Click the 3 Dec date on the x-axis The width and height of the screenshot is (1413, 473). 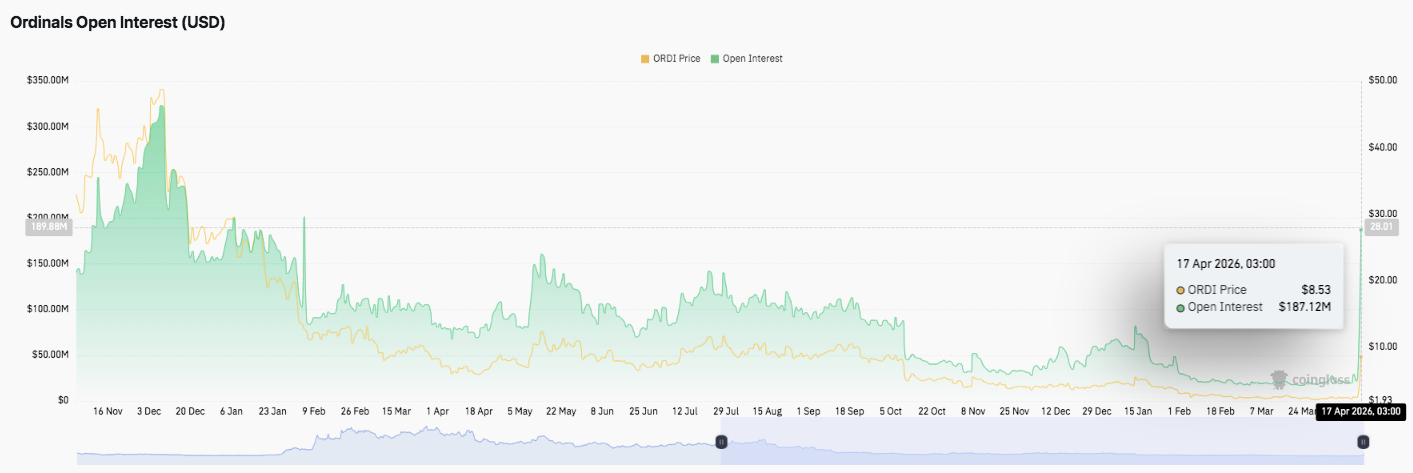[x=148, y=411]
